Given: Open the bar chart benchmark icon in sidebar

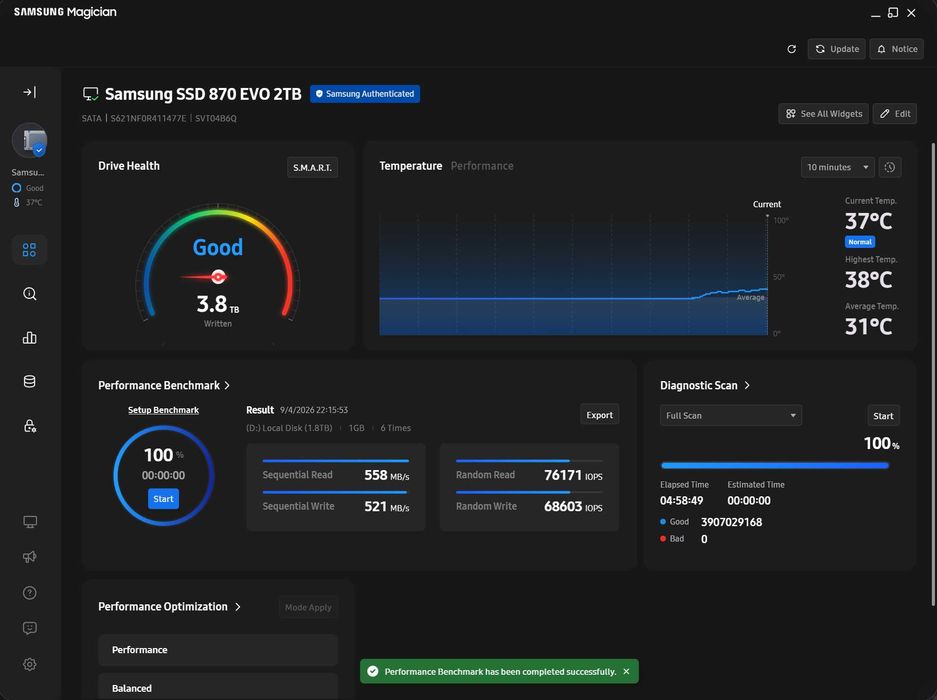Looking at the screenshot, I should [29, 338].
